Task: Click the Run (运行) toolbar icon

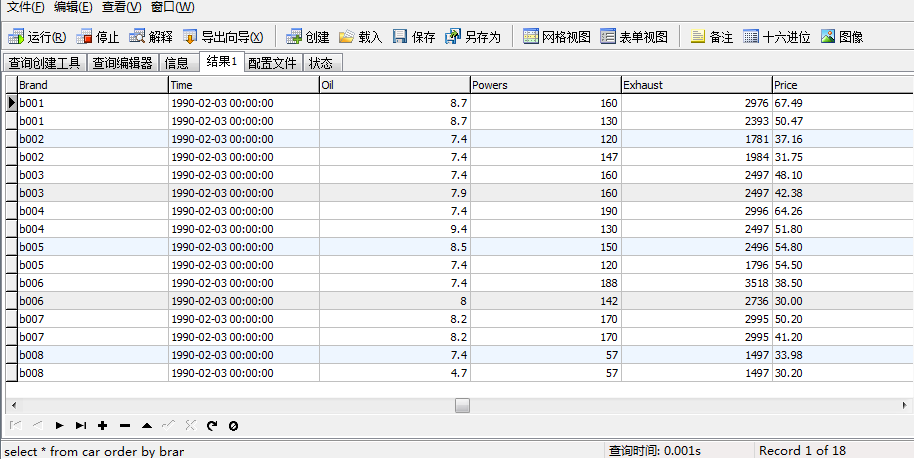Action: pyautogui.click(x=16, y=37)
